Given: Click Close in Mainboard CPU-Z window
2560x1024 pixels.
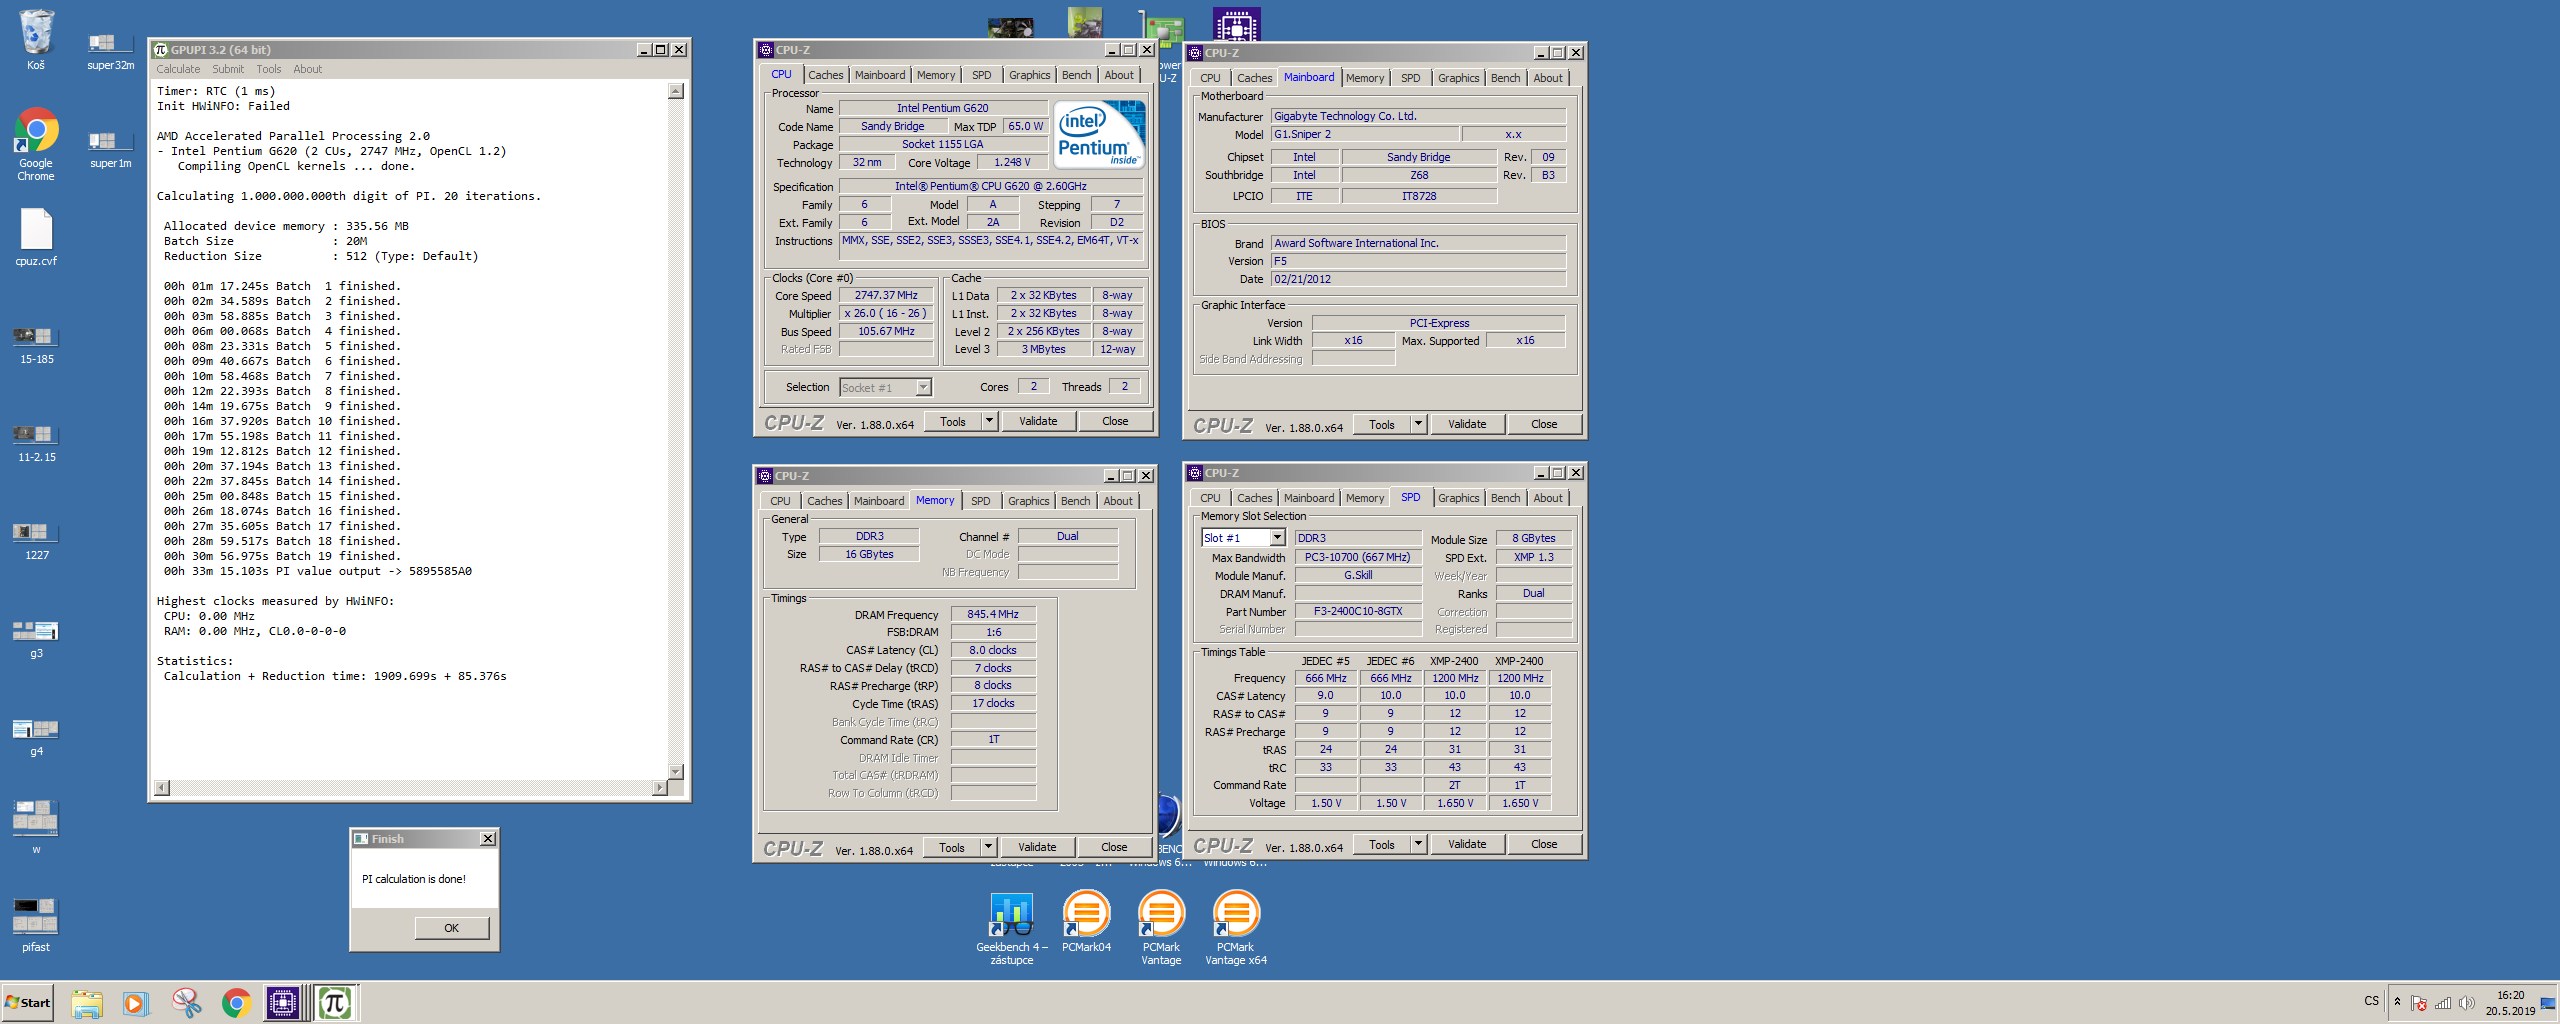Looking at the screenshot, I should pyautogui.click(x=1544, y=424).
